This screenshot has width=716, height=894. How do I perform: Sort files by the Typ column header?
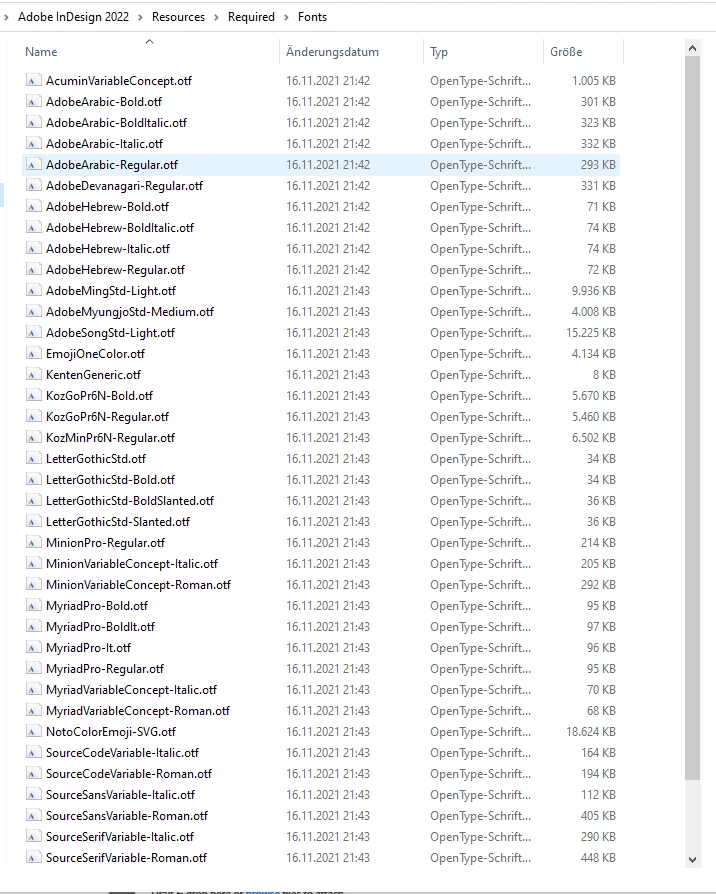pos(439,52)
